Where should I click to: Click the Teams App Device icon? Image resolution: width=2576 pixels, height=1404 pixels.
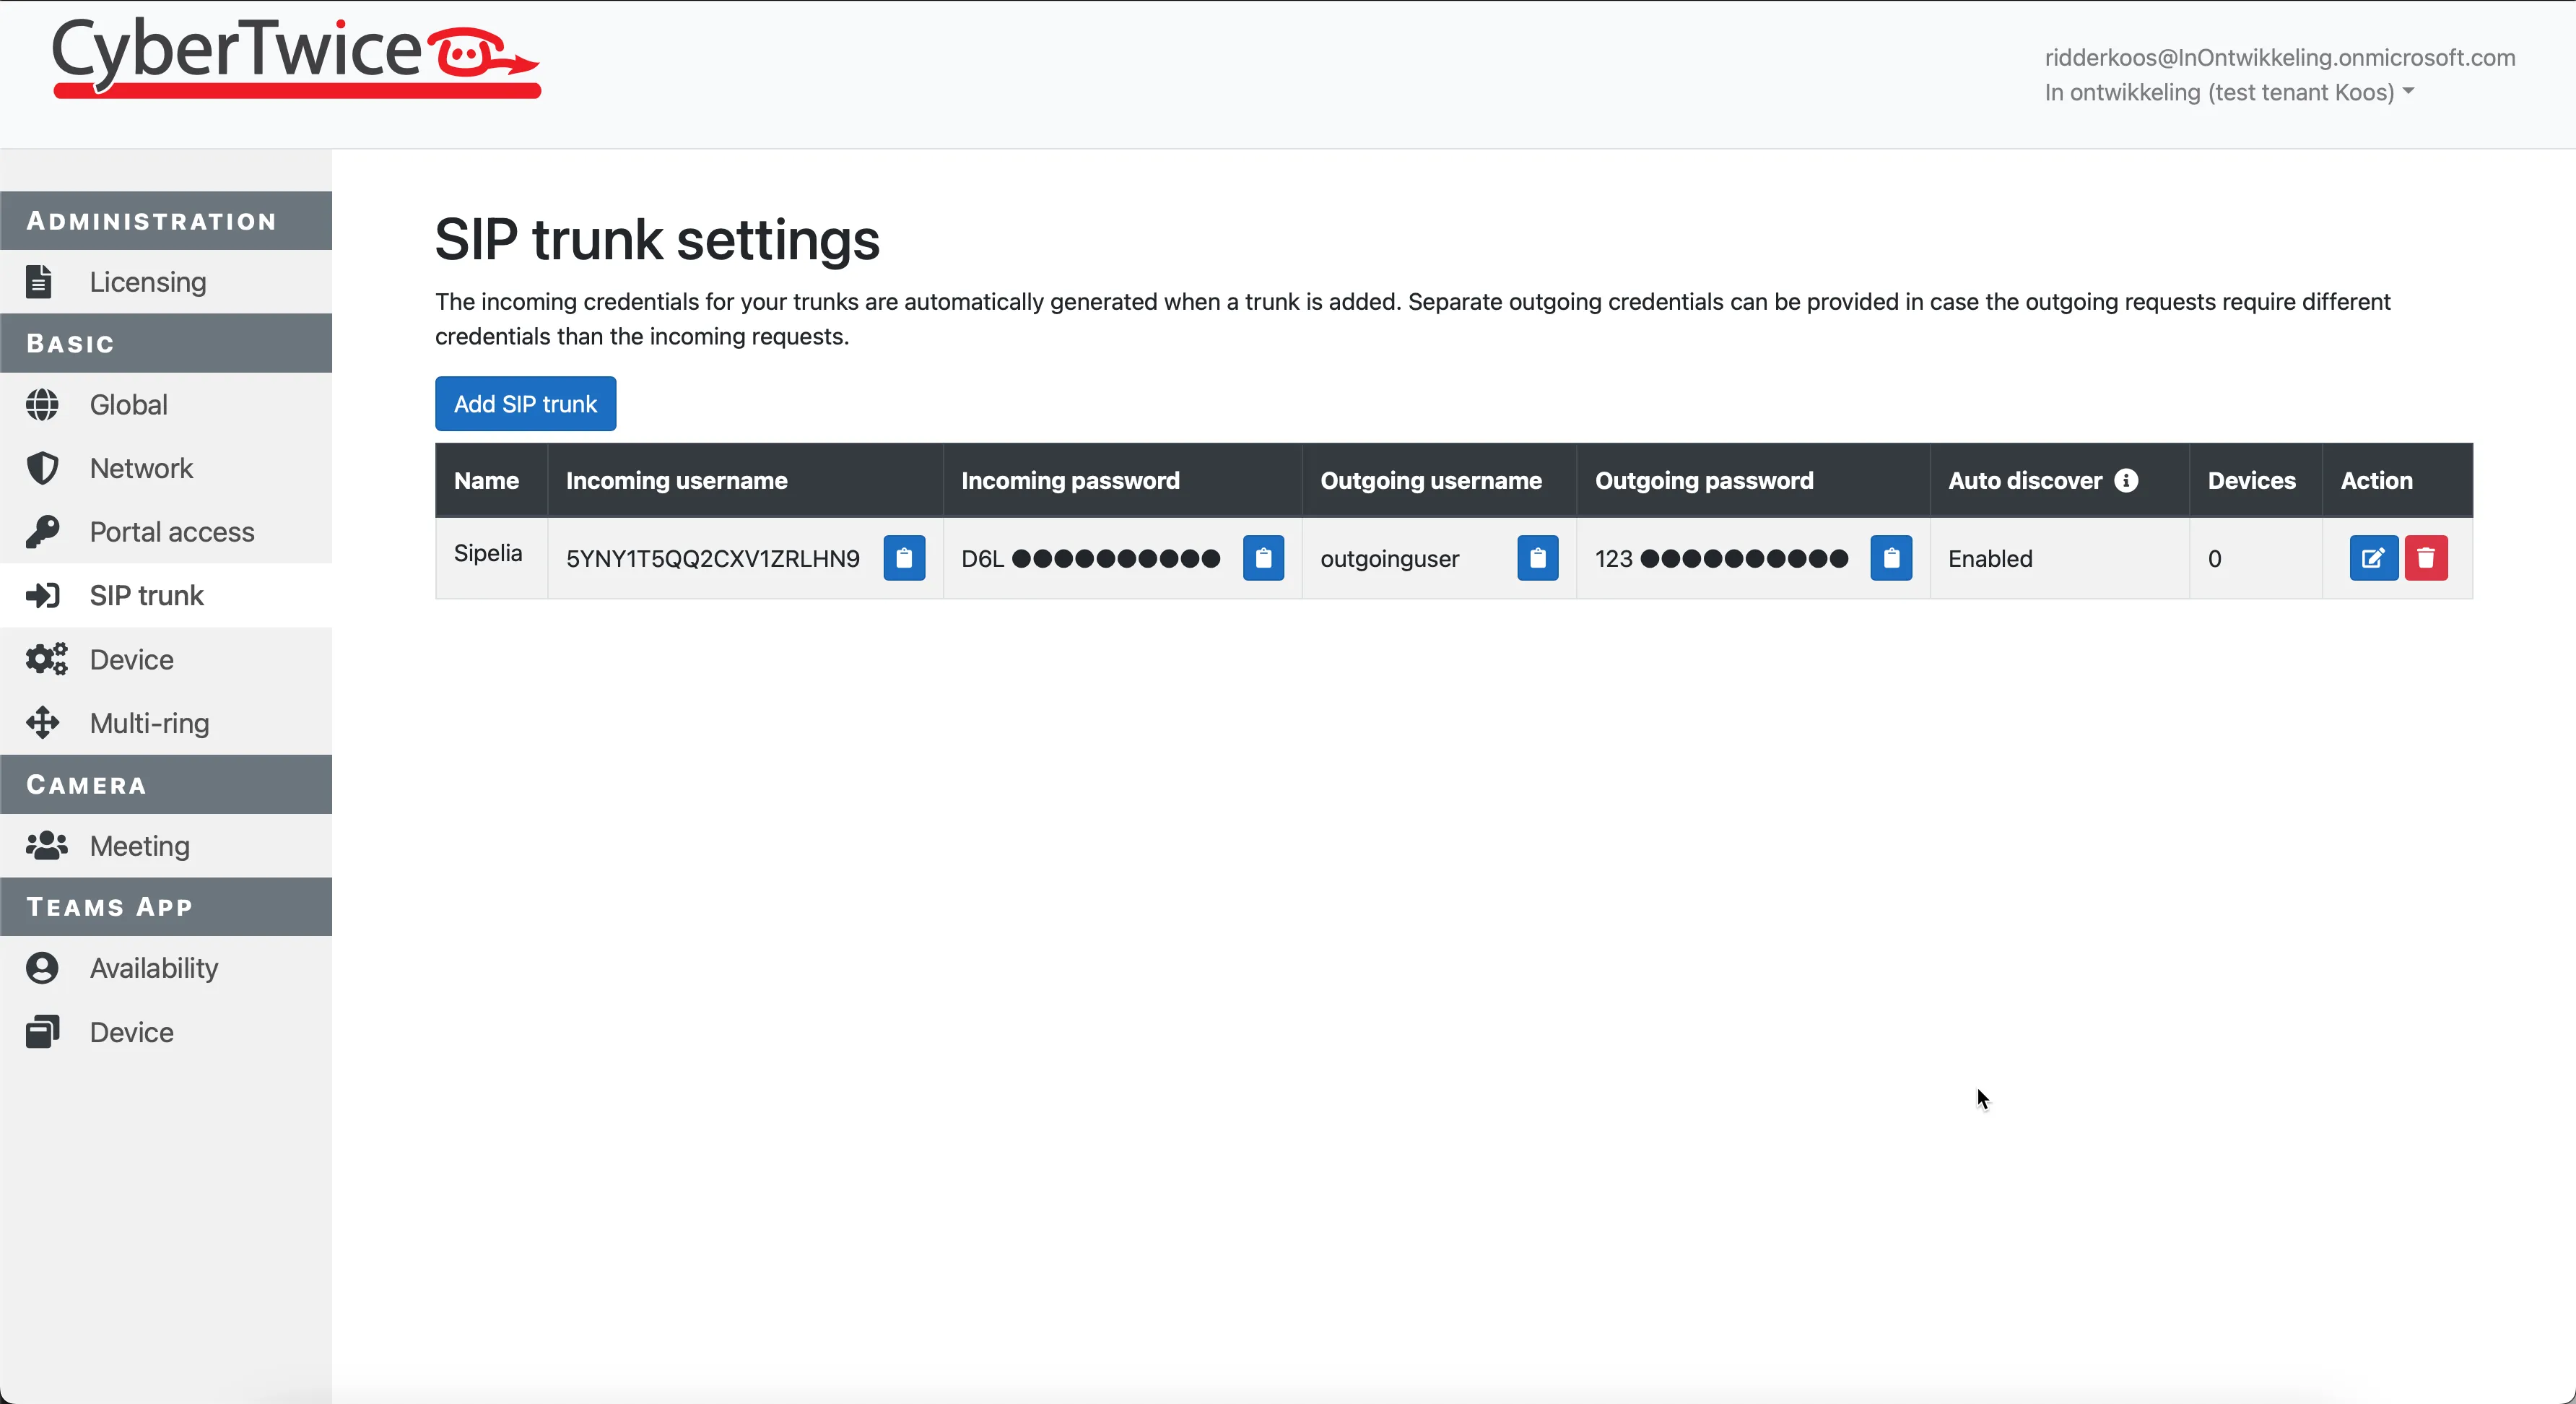click(x=42, y=1032)
